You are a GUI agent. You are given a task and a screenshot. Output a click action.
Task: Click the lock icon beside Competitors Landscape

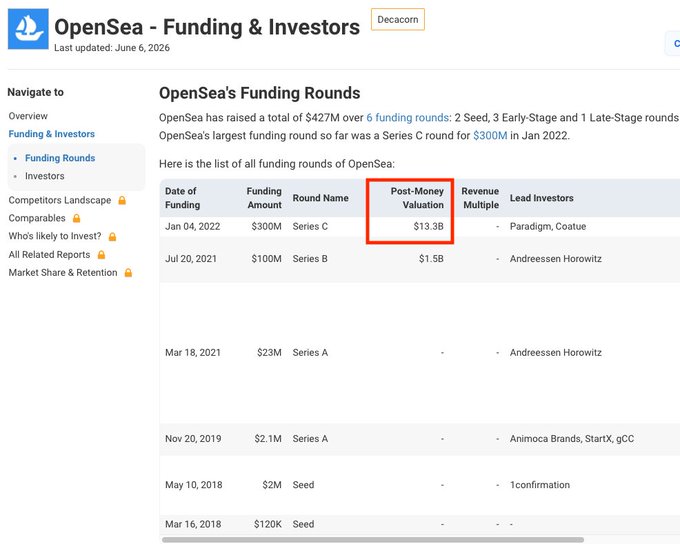122,200
